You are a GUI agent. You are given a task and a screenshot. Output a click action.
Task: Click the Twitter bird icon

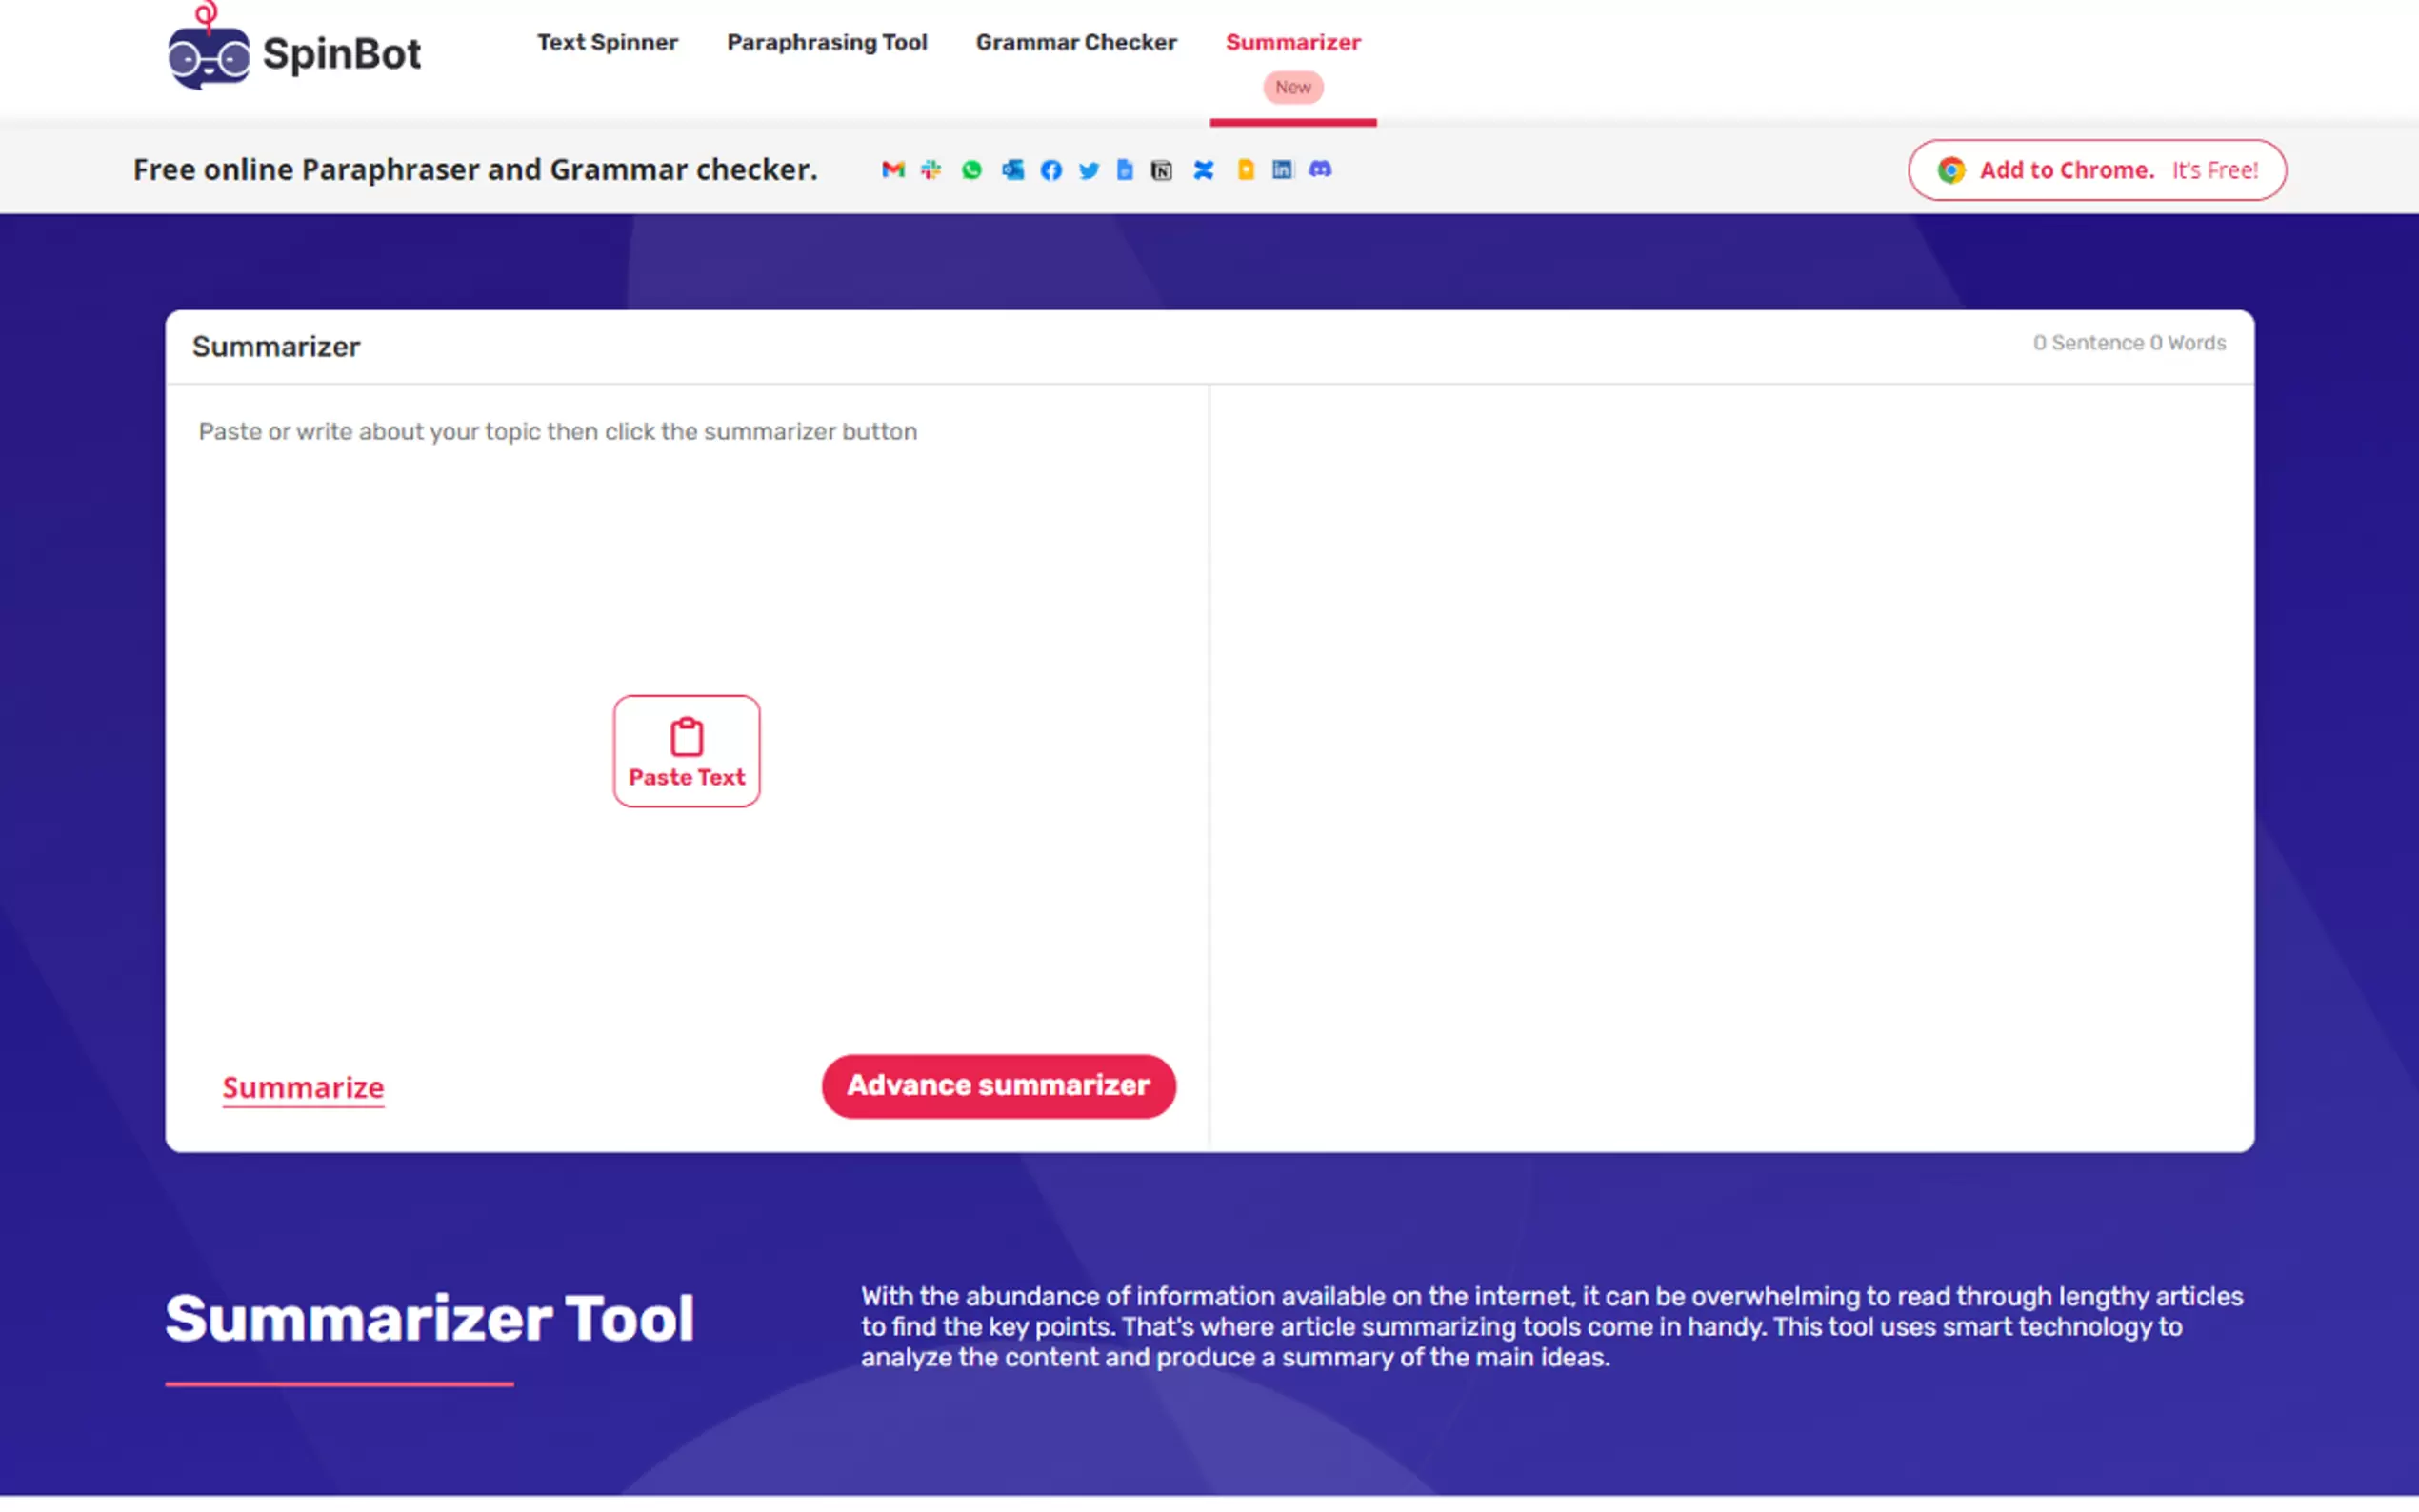(1088, 170)
